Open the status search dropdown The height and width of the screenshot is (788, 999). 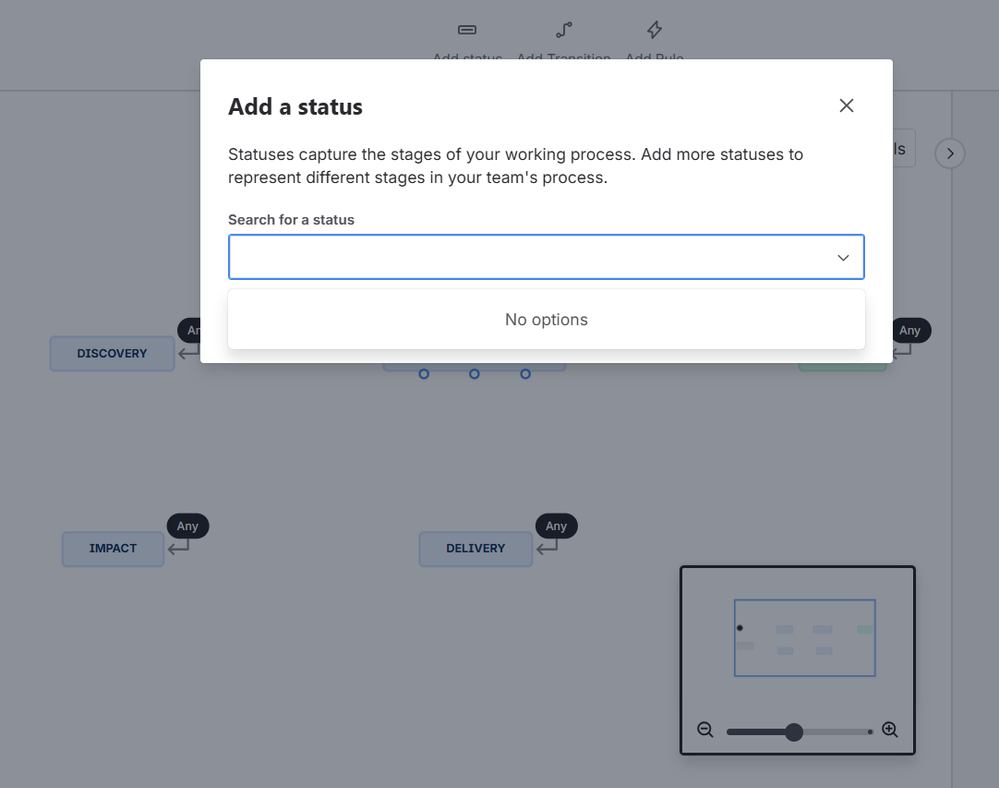point(546,257)
